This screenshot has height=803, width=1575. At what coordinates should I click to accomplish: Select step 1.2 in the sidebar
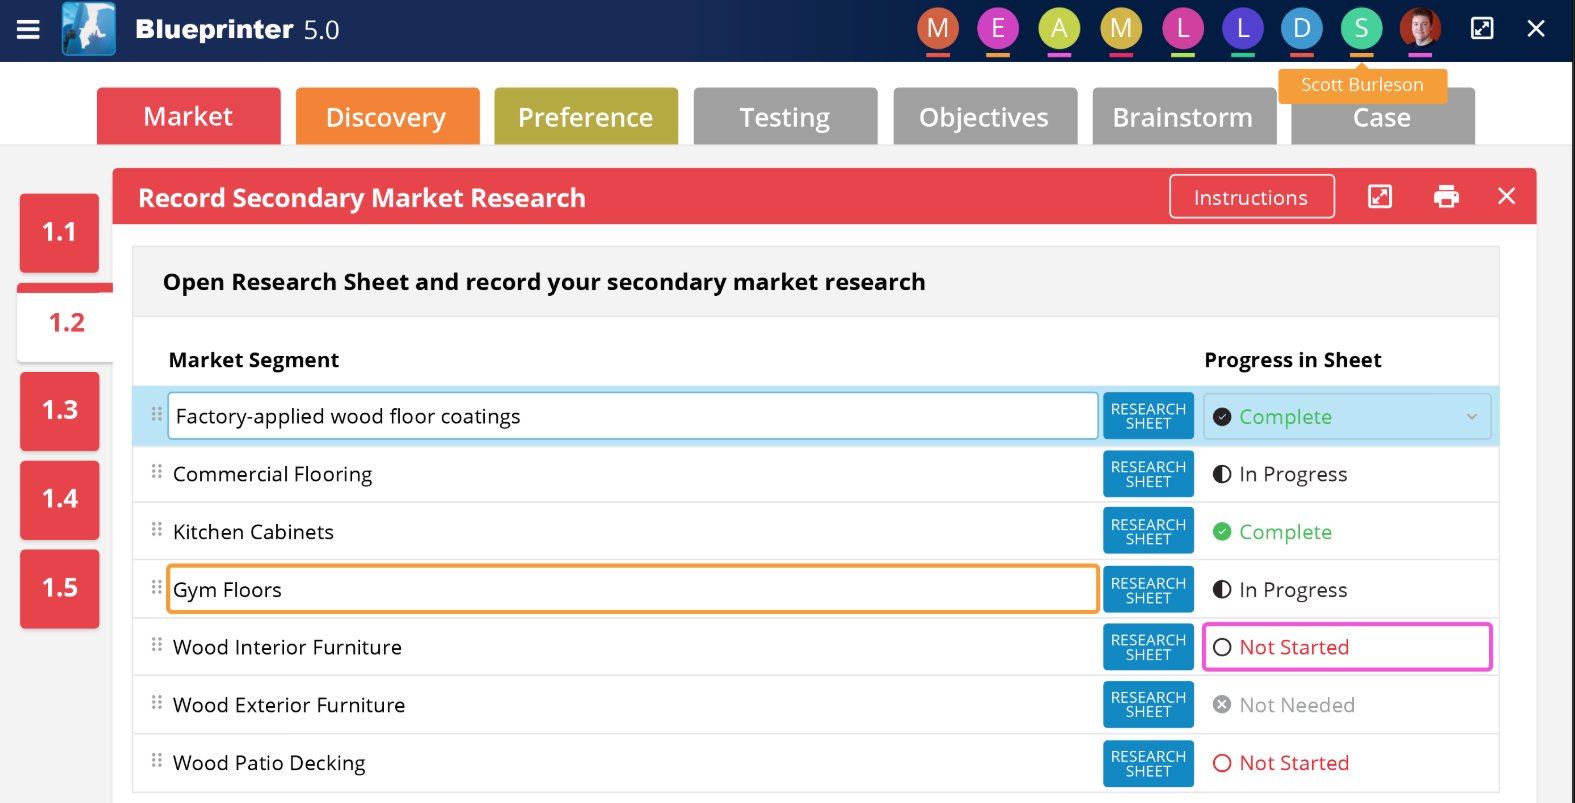point(66,322)
